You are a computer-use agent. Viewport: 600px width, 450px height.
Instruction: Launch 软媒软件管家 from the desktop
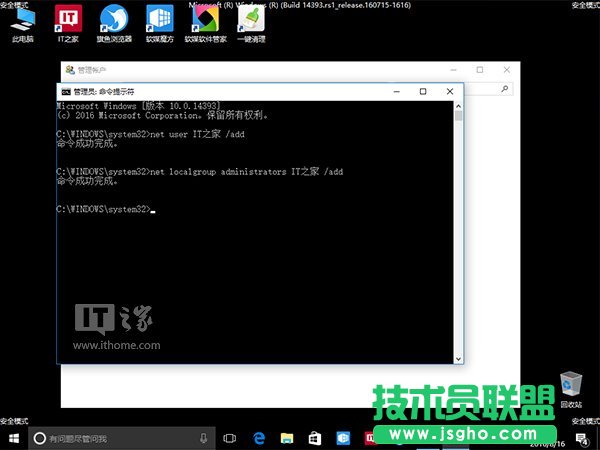pyautogui.click(x=205, y=22)
